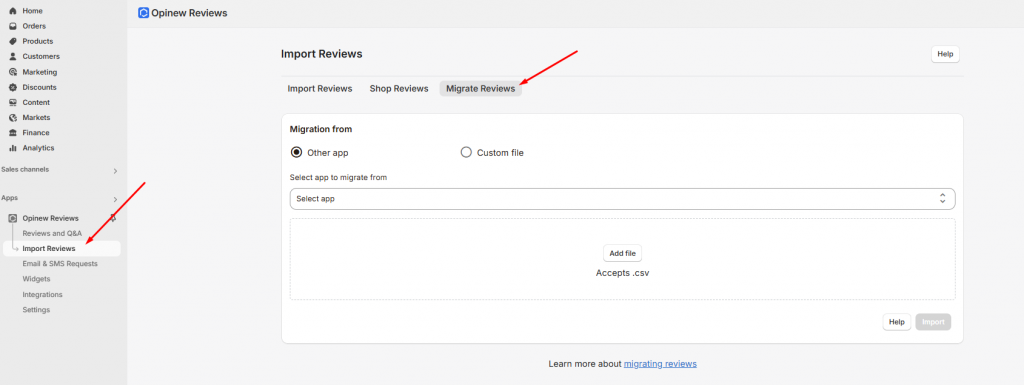This screenshot has width=1024, height=385.
Task: Open Email & SMS Requests in sidebar
Action: (x=60, y=264)
